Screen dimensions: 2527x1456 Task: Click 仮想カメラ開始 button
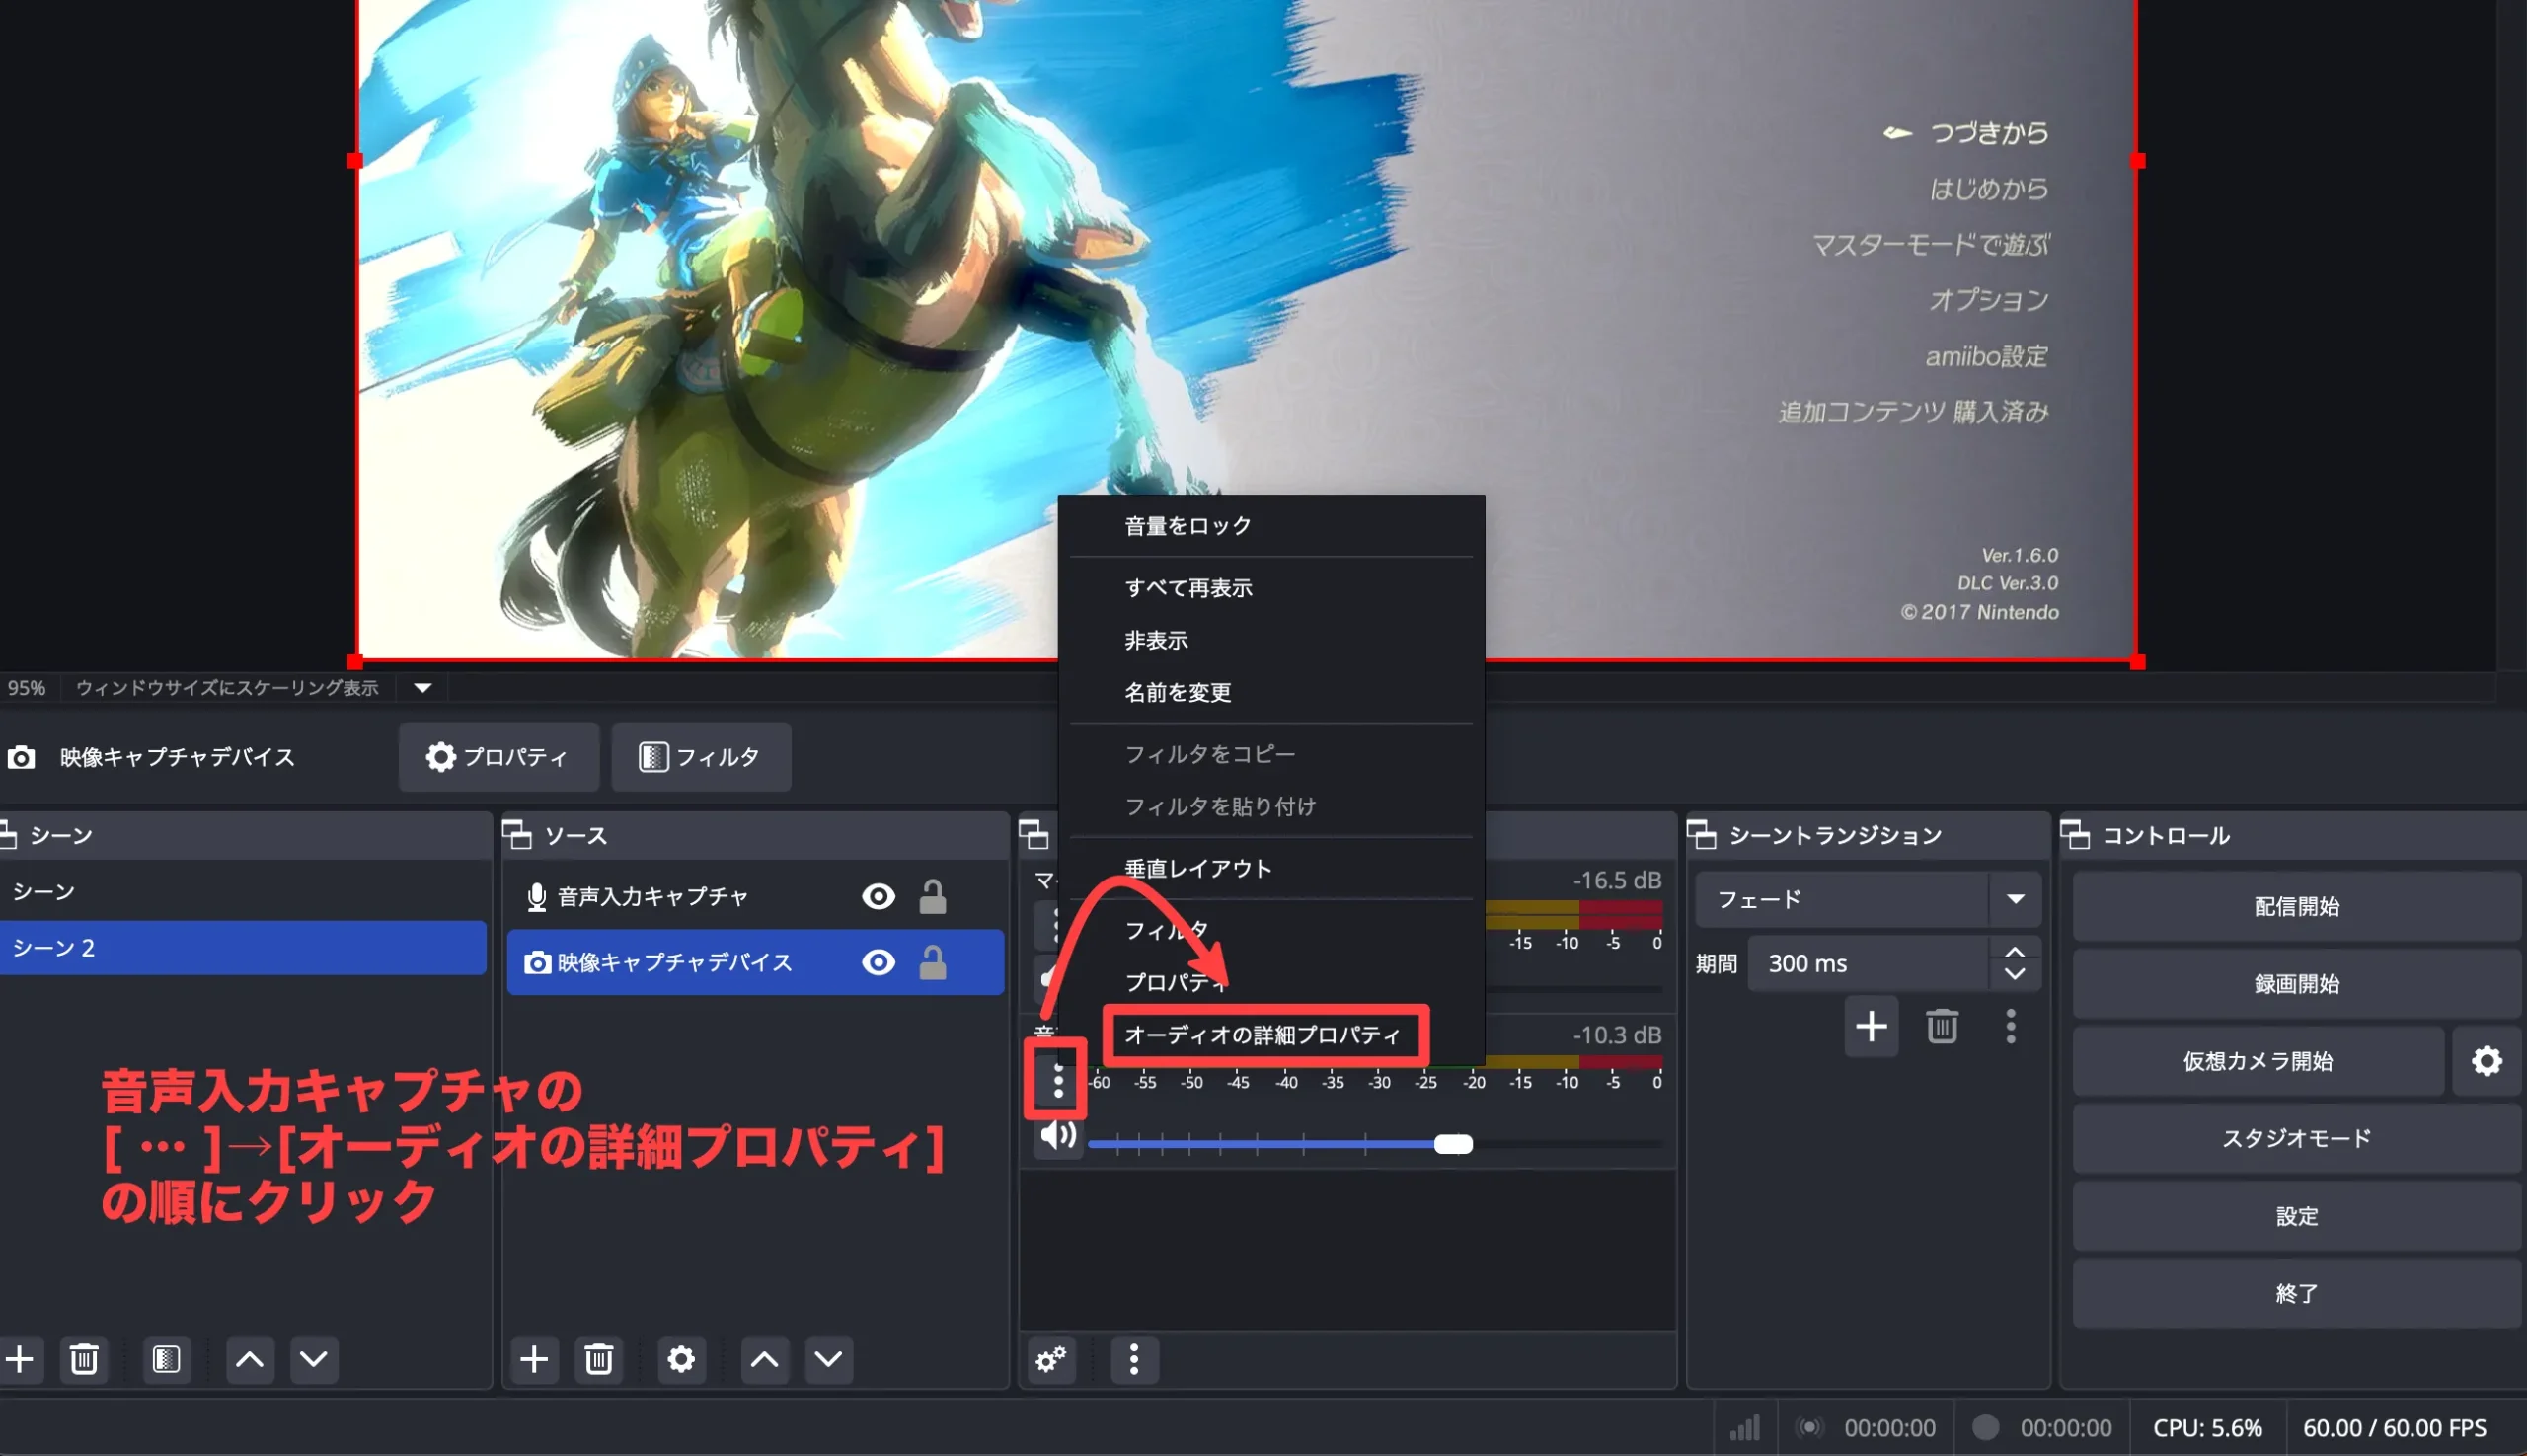(x=2258, y=1061)
